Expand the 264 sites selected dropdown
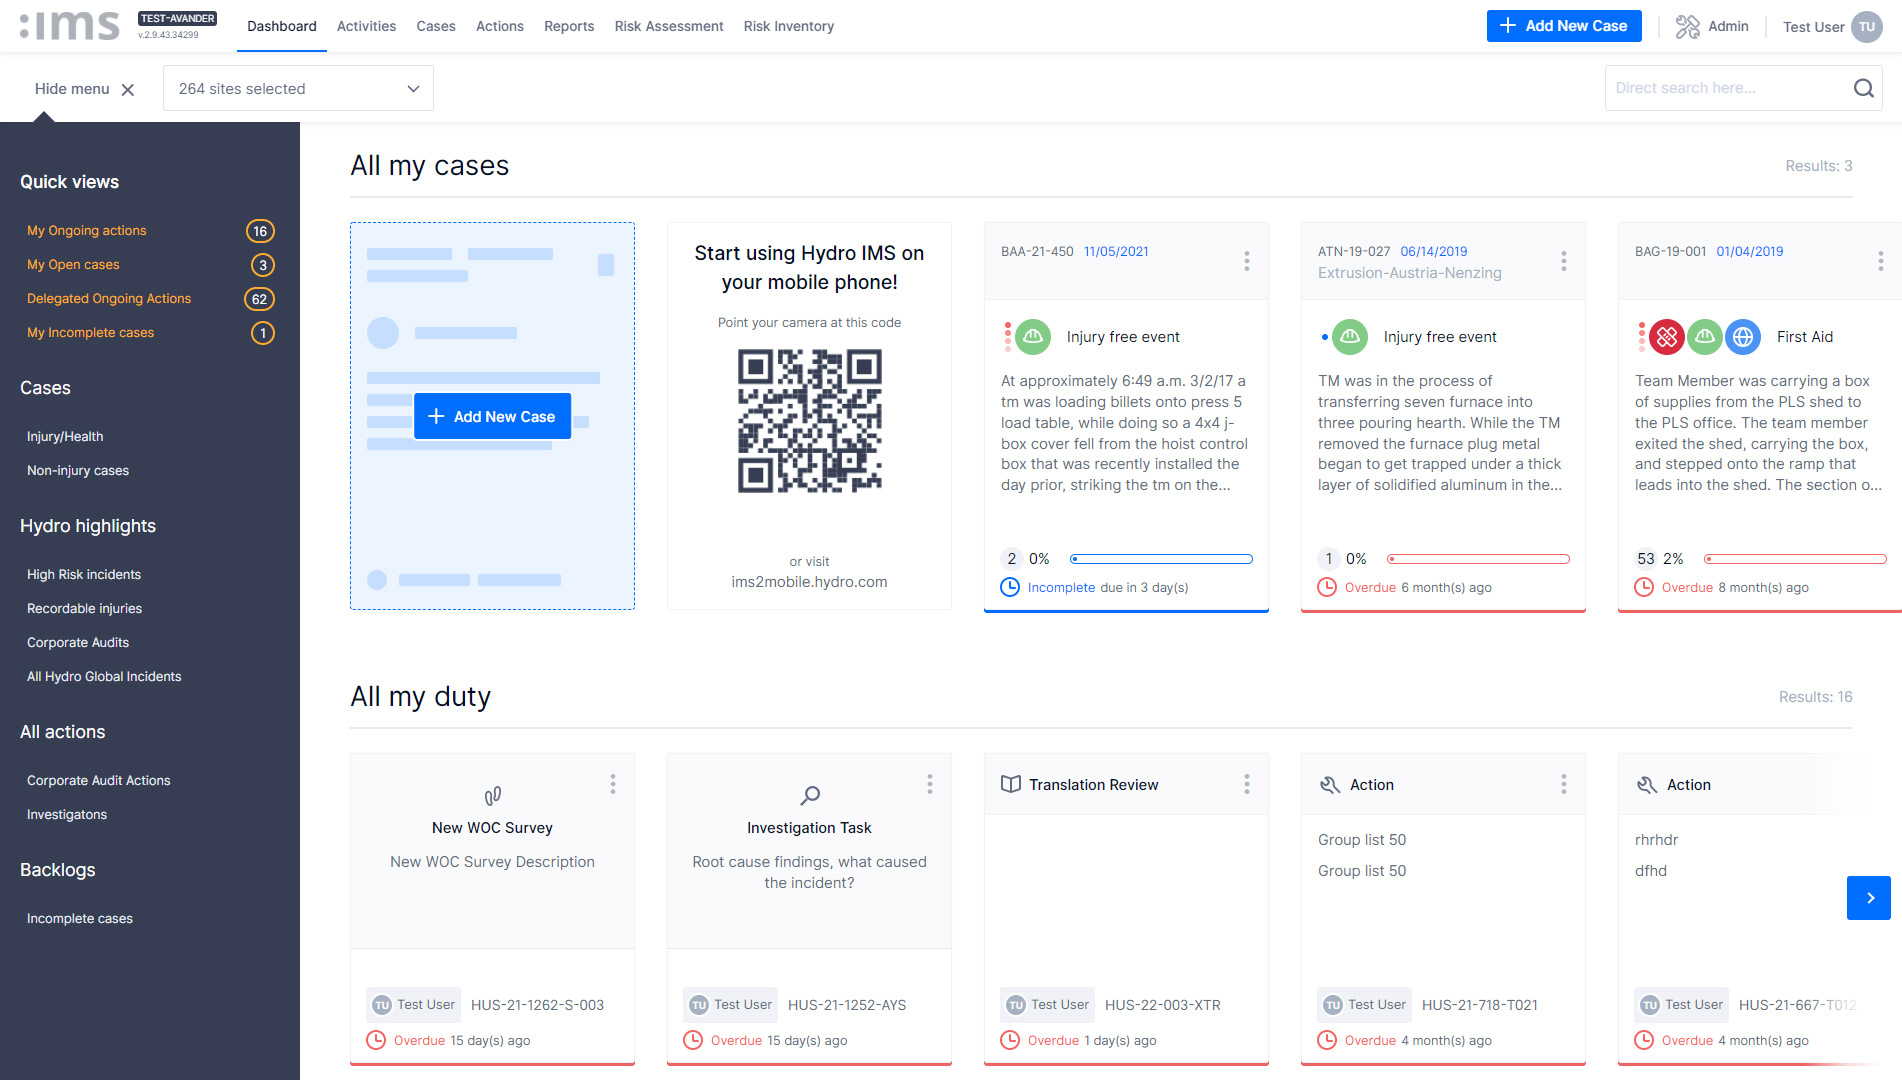1902x1080 pixels. tap(298, 89)
